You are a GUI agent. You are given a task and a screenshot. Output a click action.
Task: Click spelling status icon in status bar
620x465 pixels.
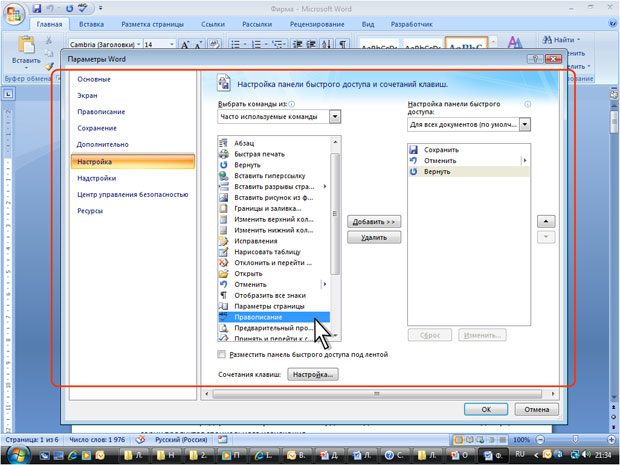pyautogui.click(x=140, y=439)
